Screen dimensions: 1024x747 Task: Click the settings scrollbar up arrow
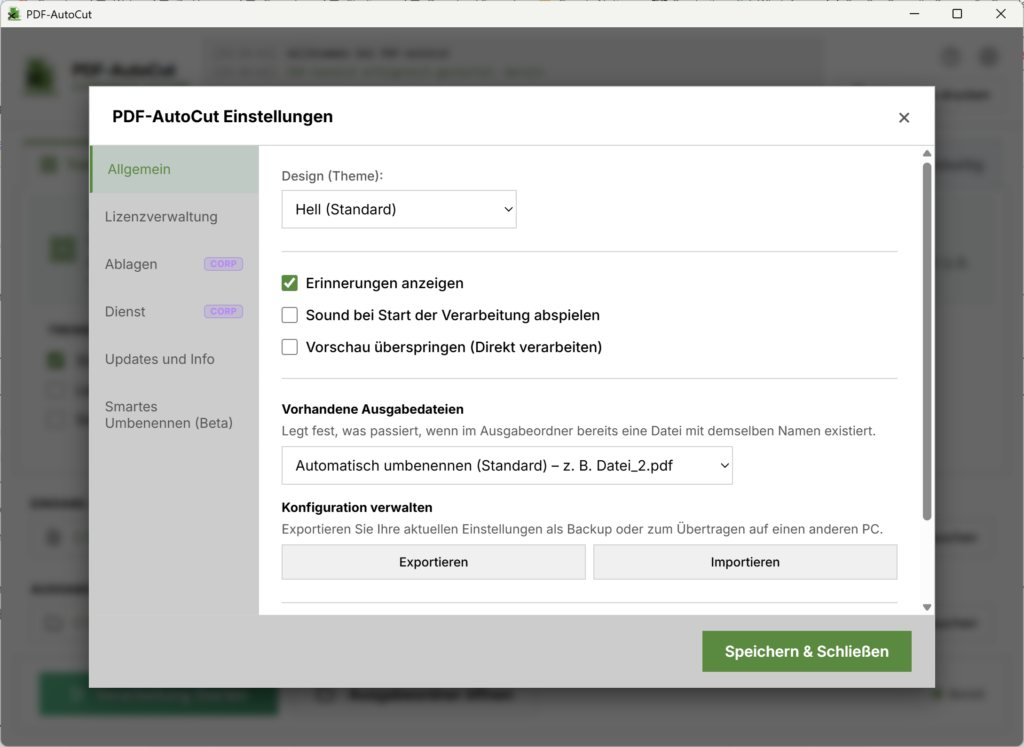click(x=927, y=153)
